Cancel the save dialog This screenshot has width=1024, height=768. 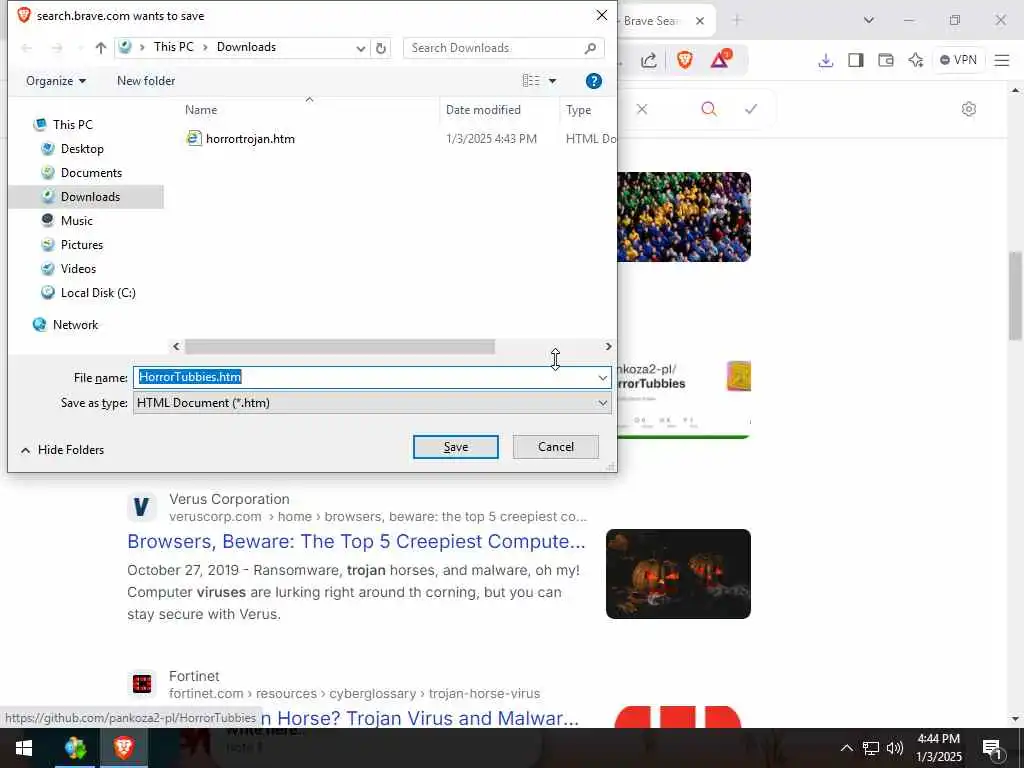click(556, 447)
